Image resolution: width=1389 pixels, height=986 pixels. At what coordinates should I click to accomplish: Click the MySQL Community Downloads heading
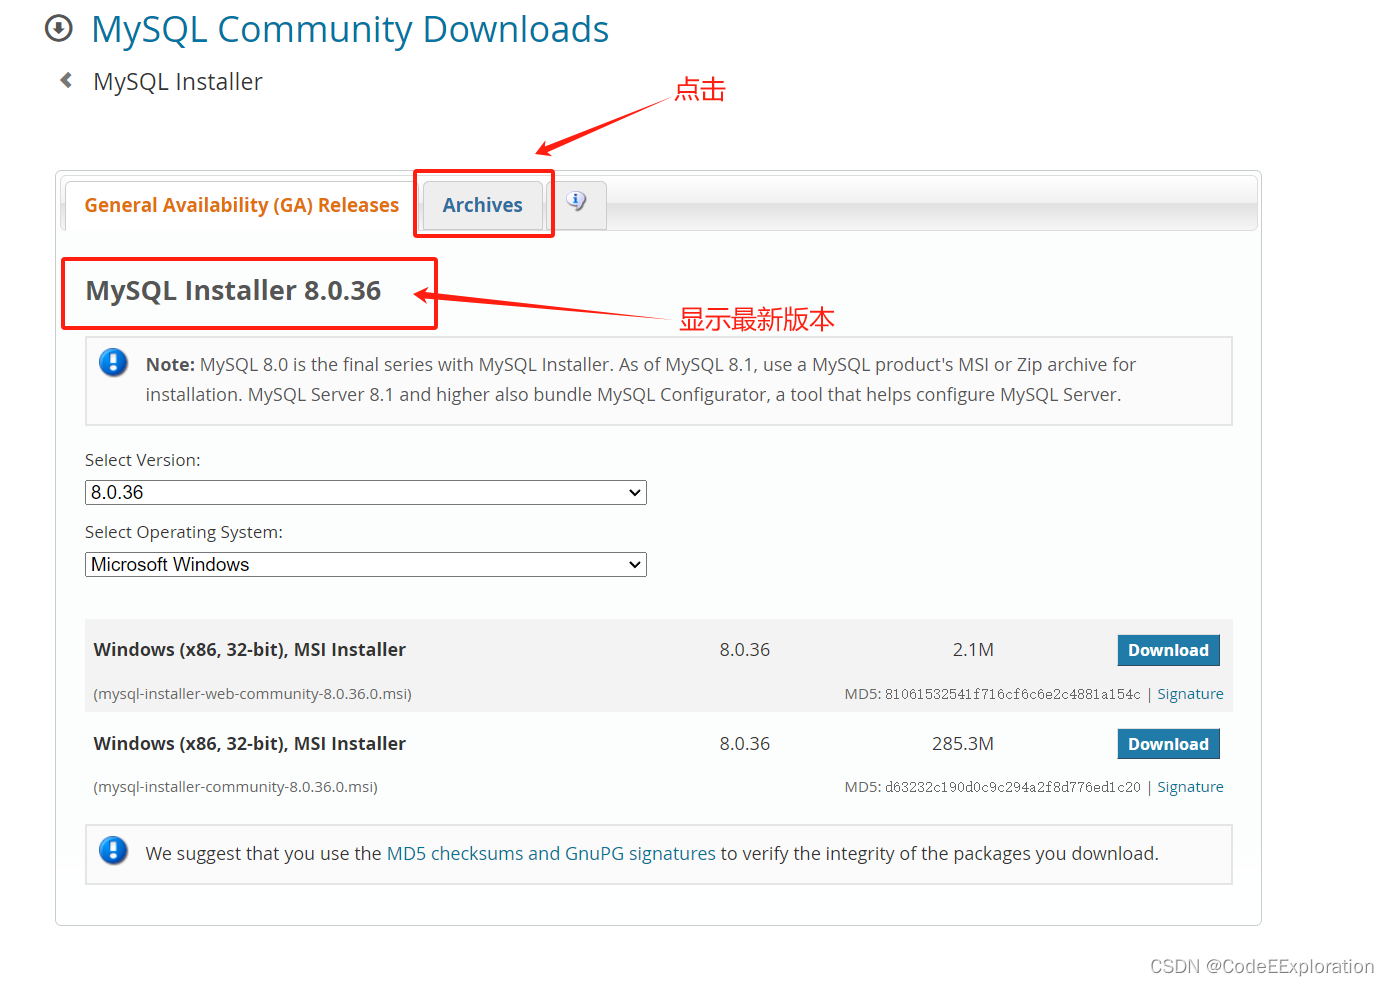tap(350, 29)
